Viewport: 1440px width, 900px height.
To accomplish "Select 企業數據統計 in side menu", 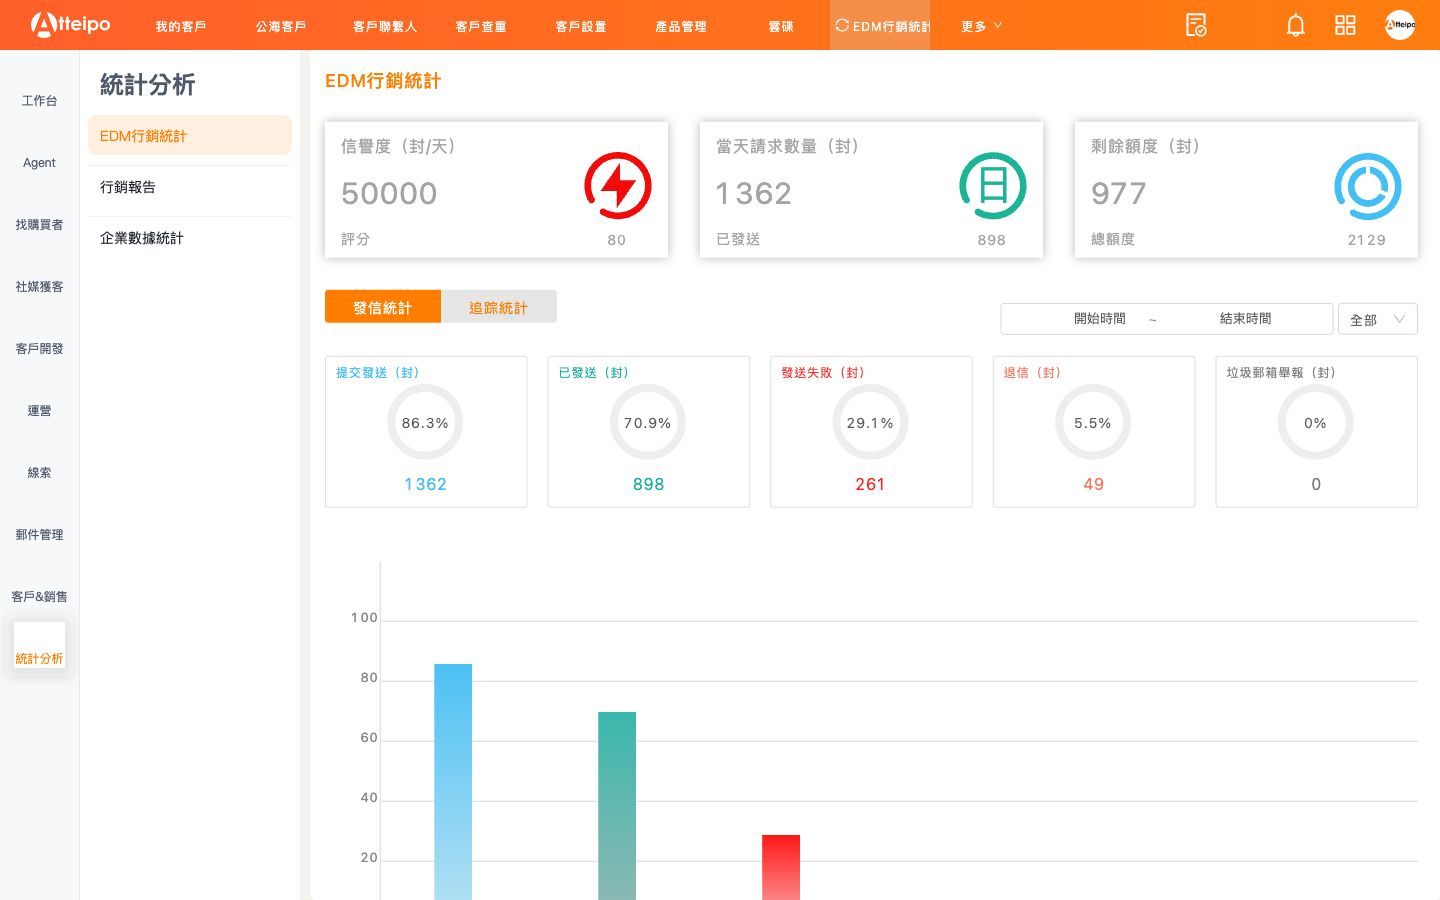I will click(190, 238).
